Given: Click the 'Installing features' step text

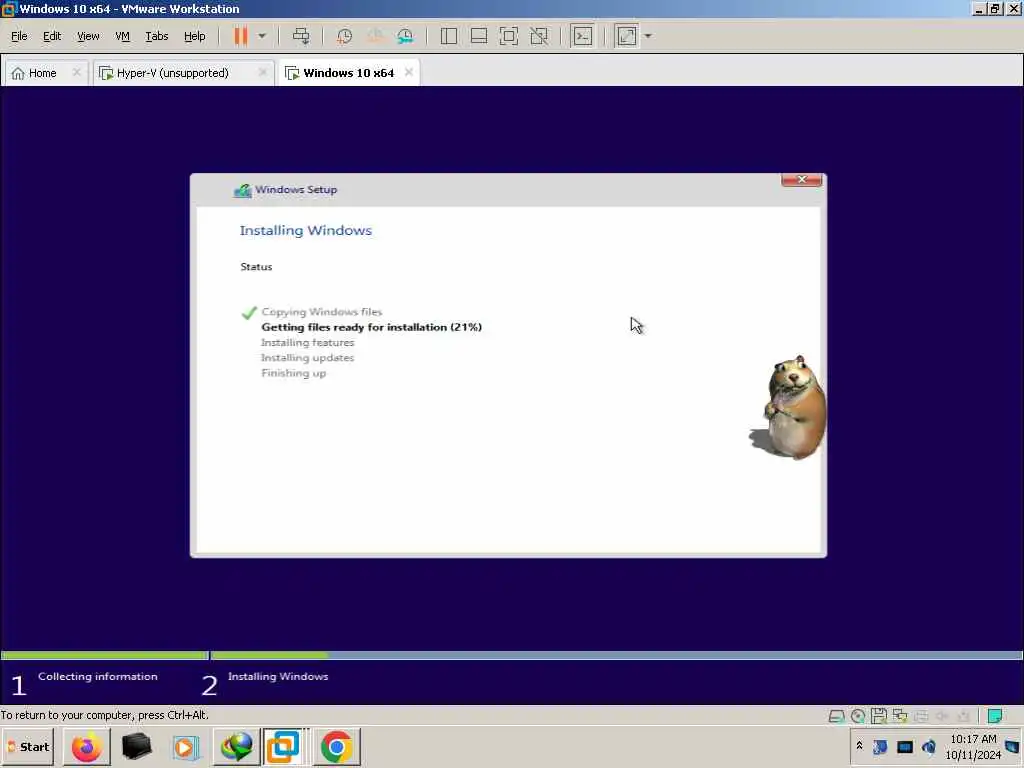Looking at the screenshot, I should 308,343.
